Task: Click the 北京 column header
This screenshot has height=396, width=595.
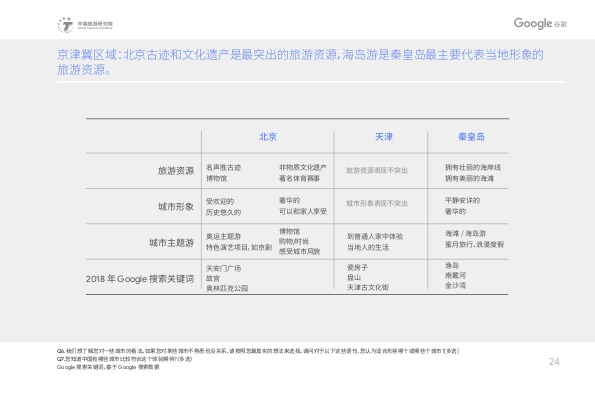Action: [x=268, y=137]
